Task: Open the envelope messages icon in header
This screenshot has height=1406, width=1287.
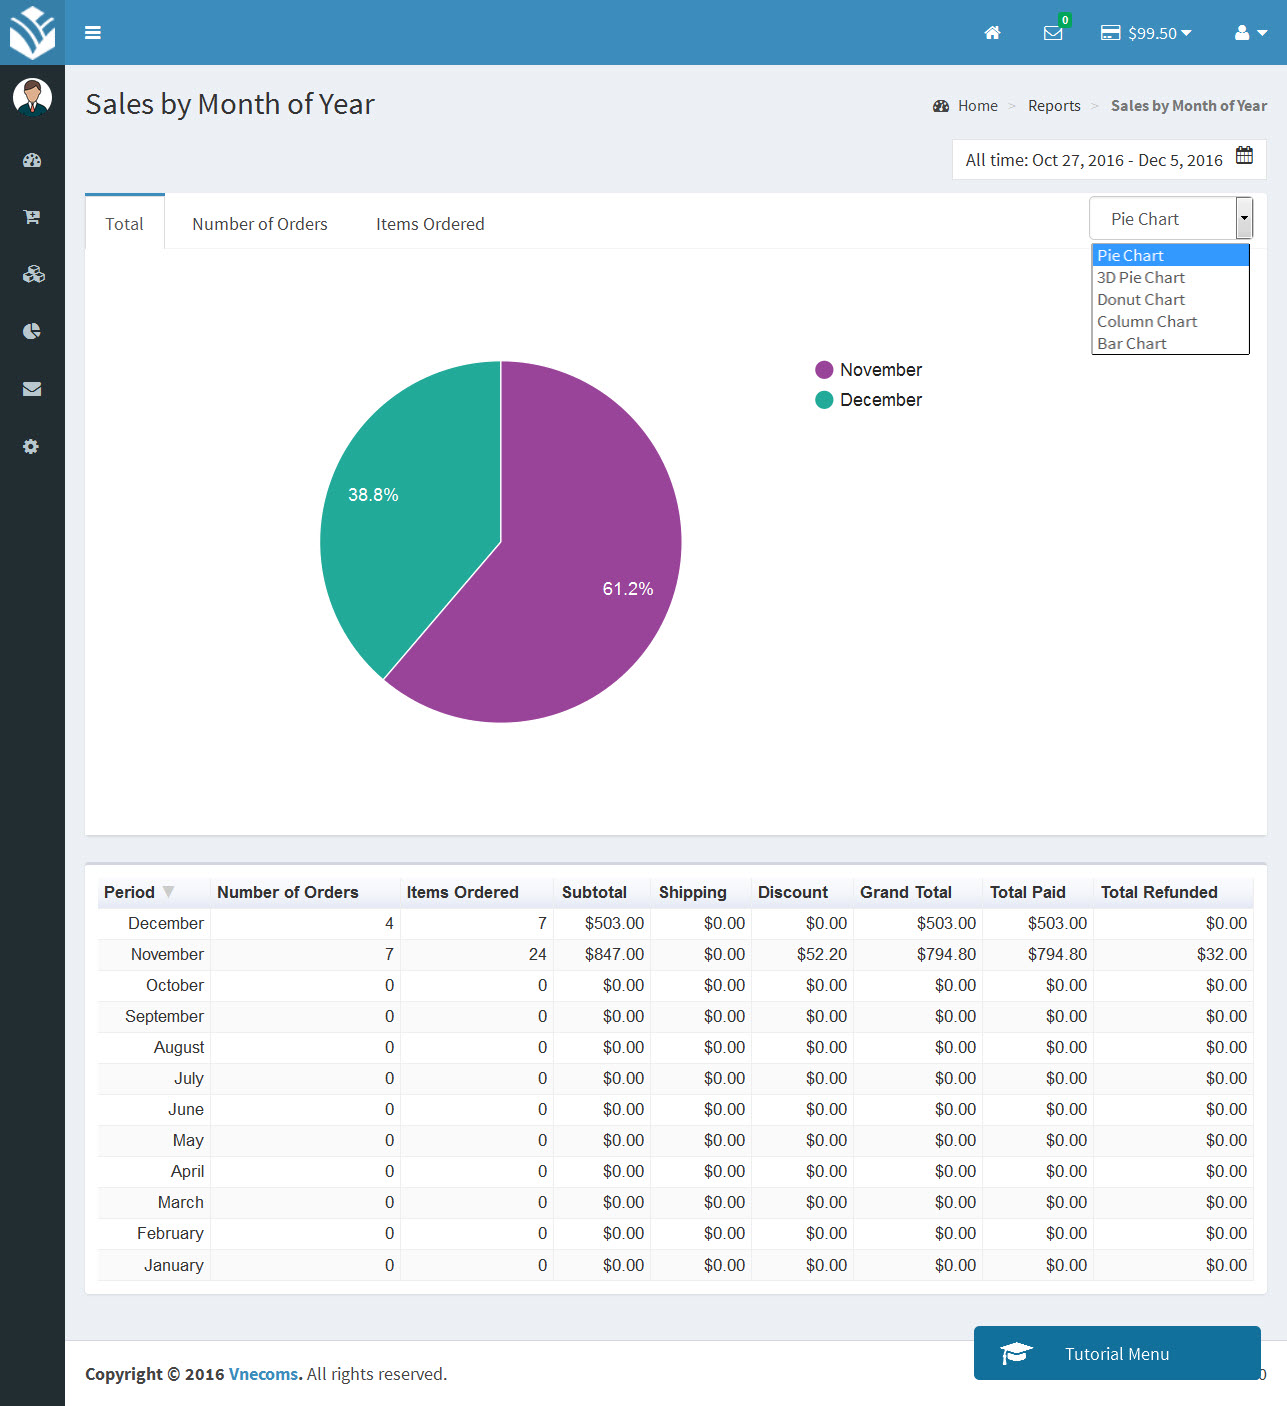Action: (1053, 33)
